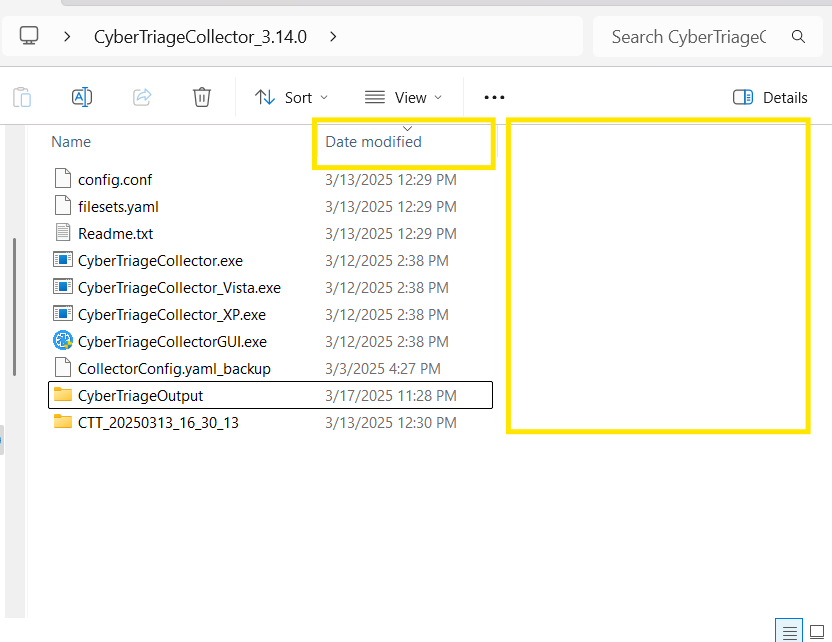Select CyberTriageCollectorGUI.exe file icon
The width and height of the screenshot is (832, 642).
pos(63,341)
